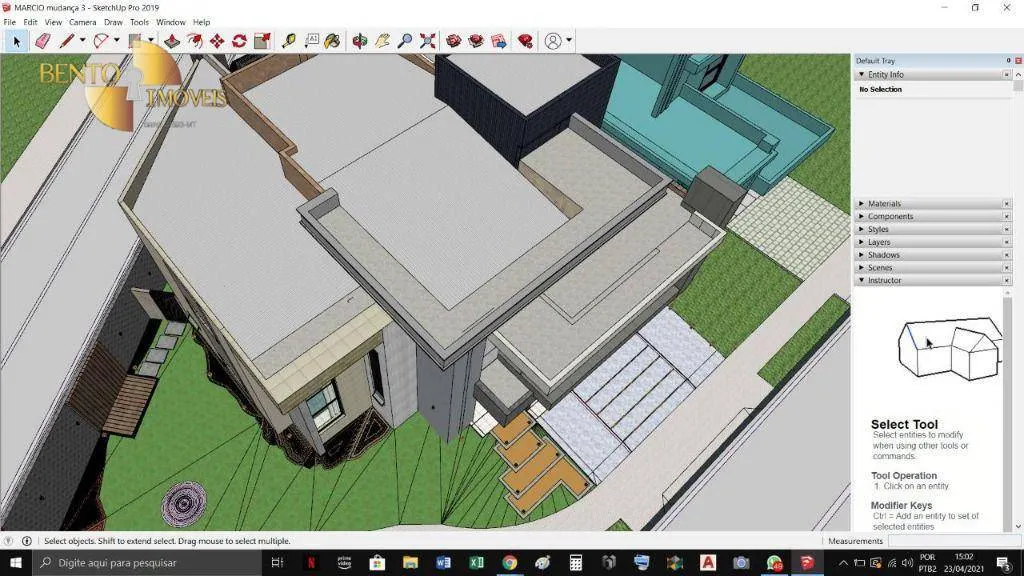Choose the Offset tool
This screenshot has width=1024, height=576.
(195, 41)
